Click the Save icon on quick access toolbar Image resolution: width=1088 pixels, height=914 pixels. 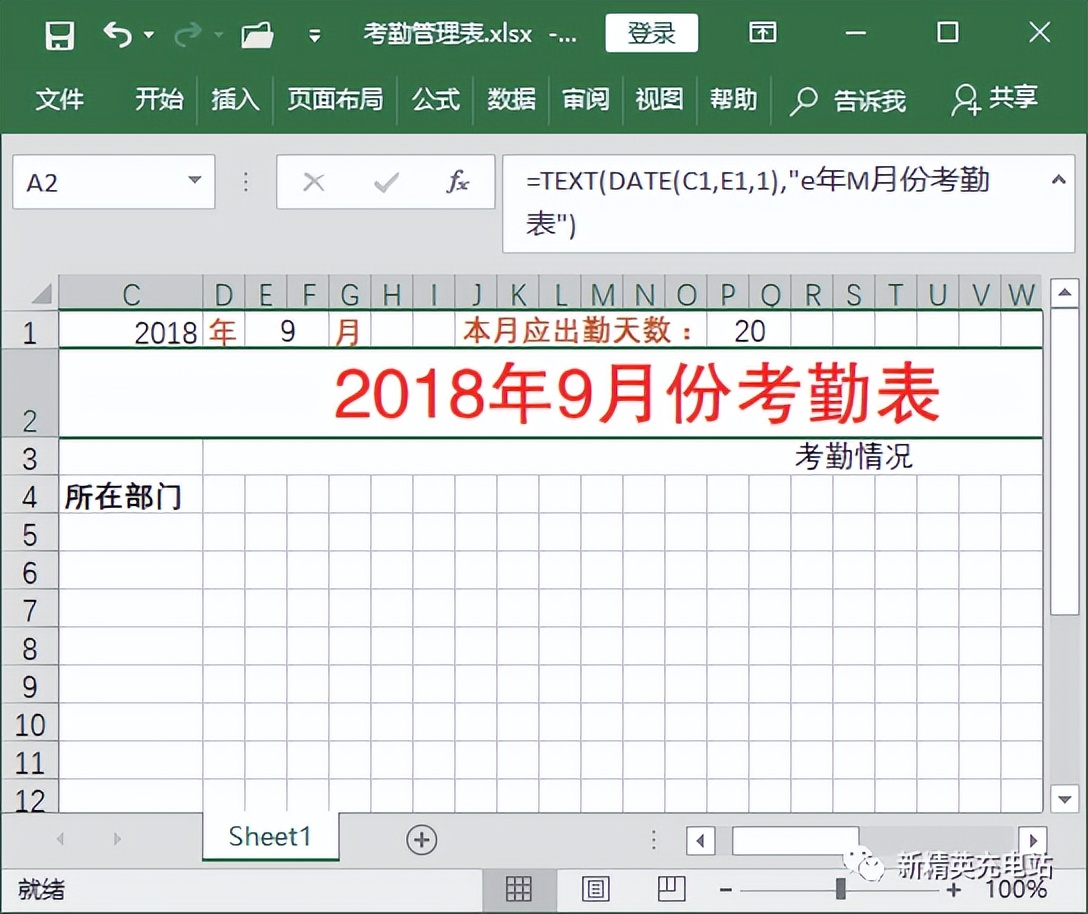59,33
